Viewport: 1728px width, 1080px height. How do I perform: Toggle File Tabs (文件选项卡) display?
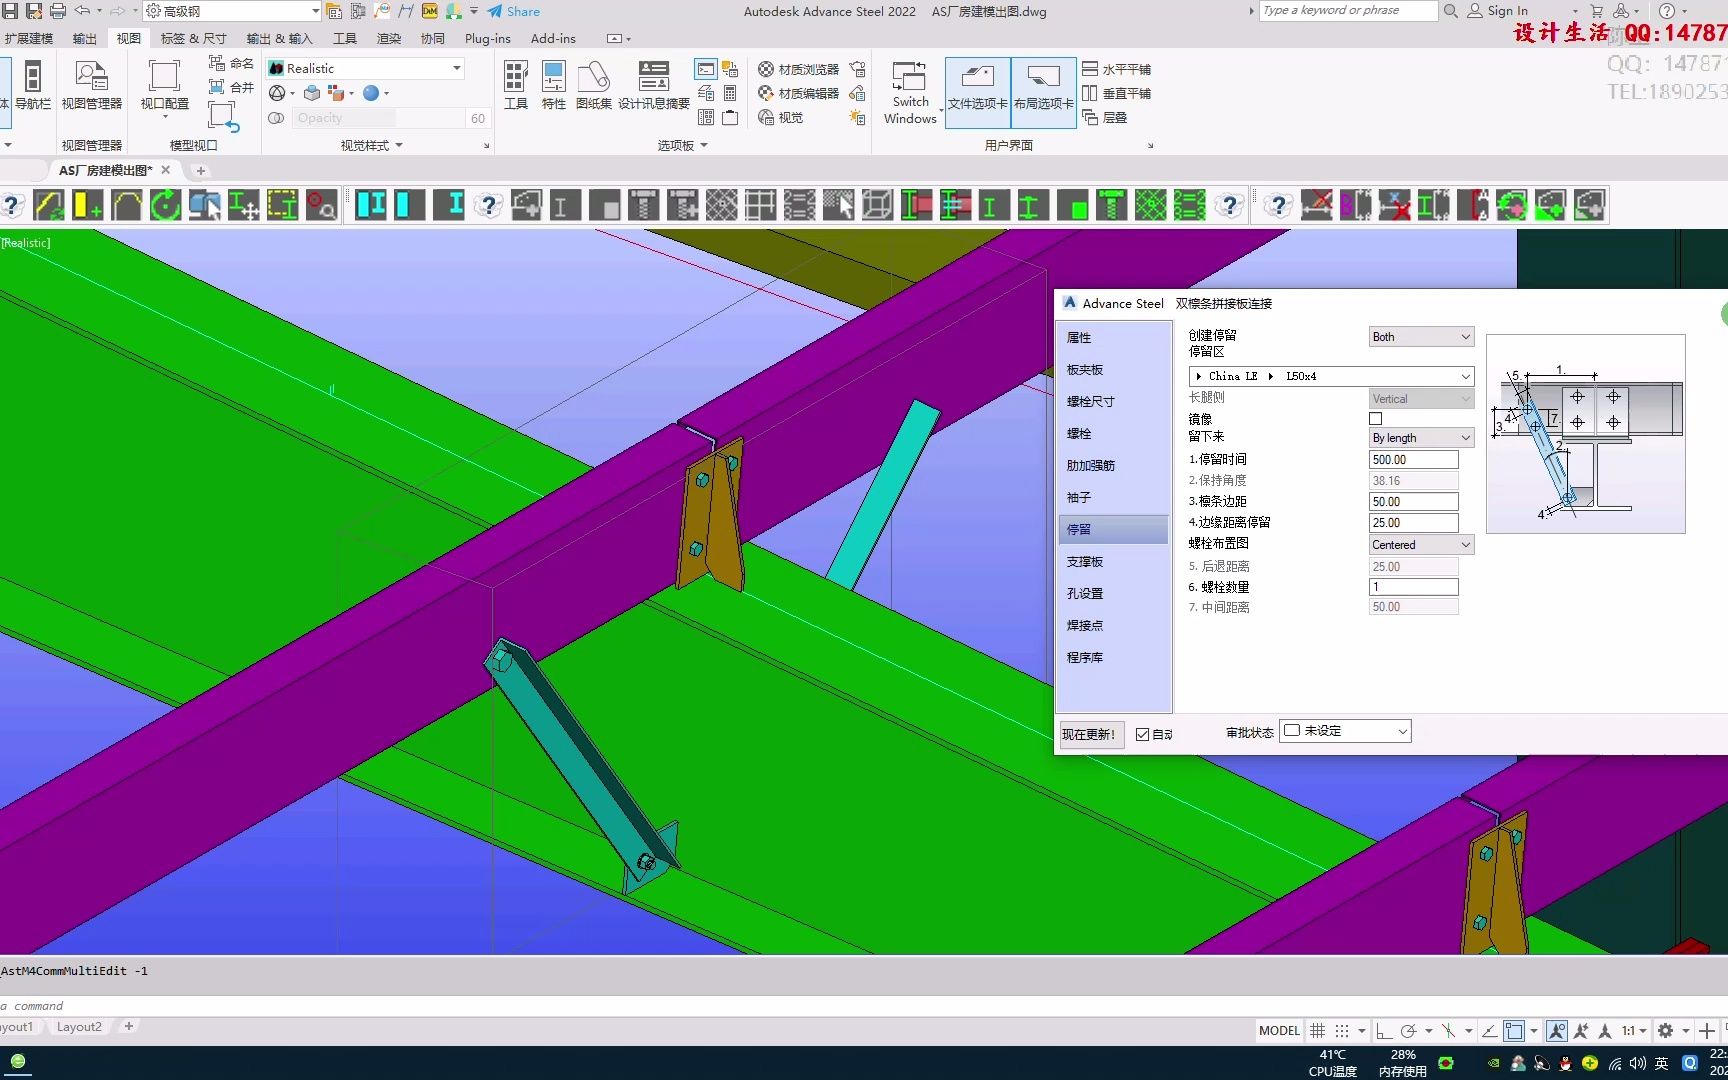point(977,92)
